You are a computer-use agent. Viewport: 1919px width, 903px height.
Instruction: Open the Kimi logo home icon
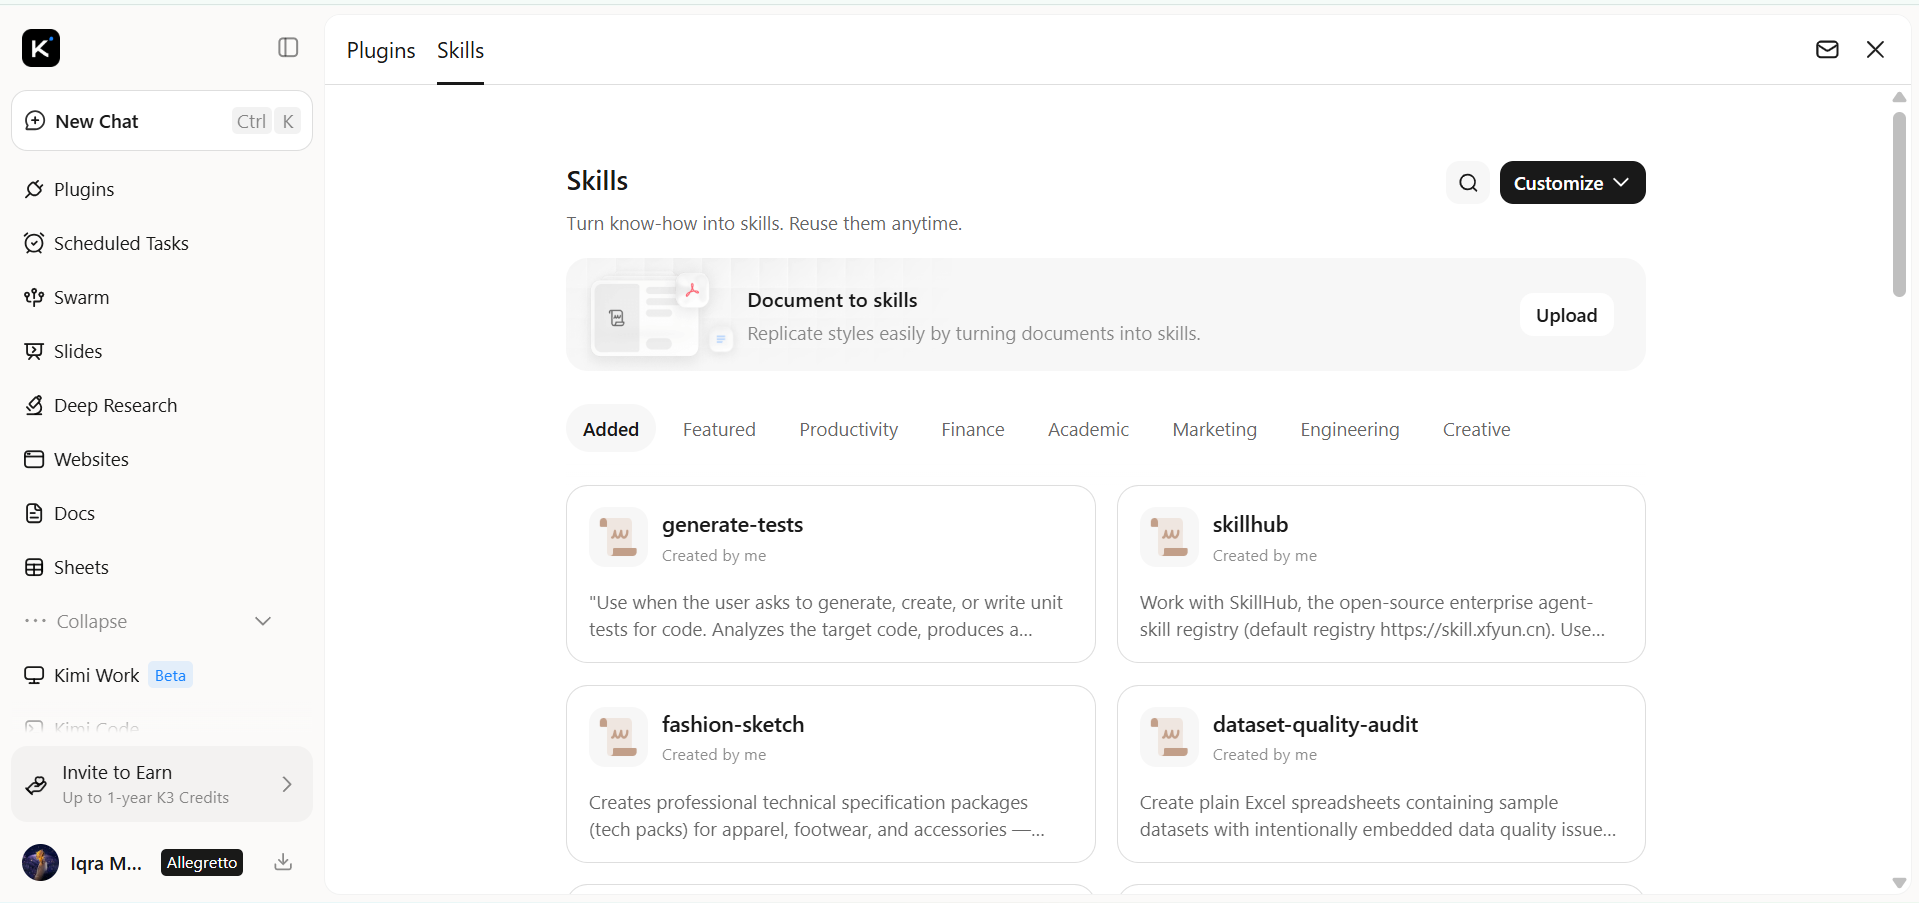(41, 48)
